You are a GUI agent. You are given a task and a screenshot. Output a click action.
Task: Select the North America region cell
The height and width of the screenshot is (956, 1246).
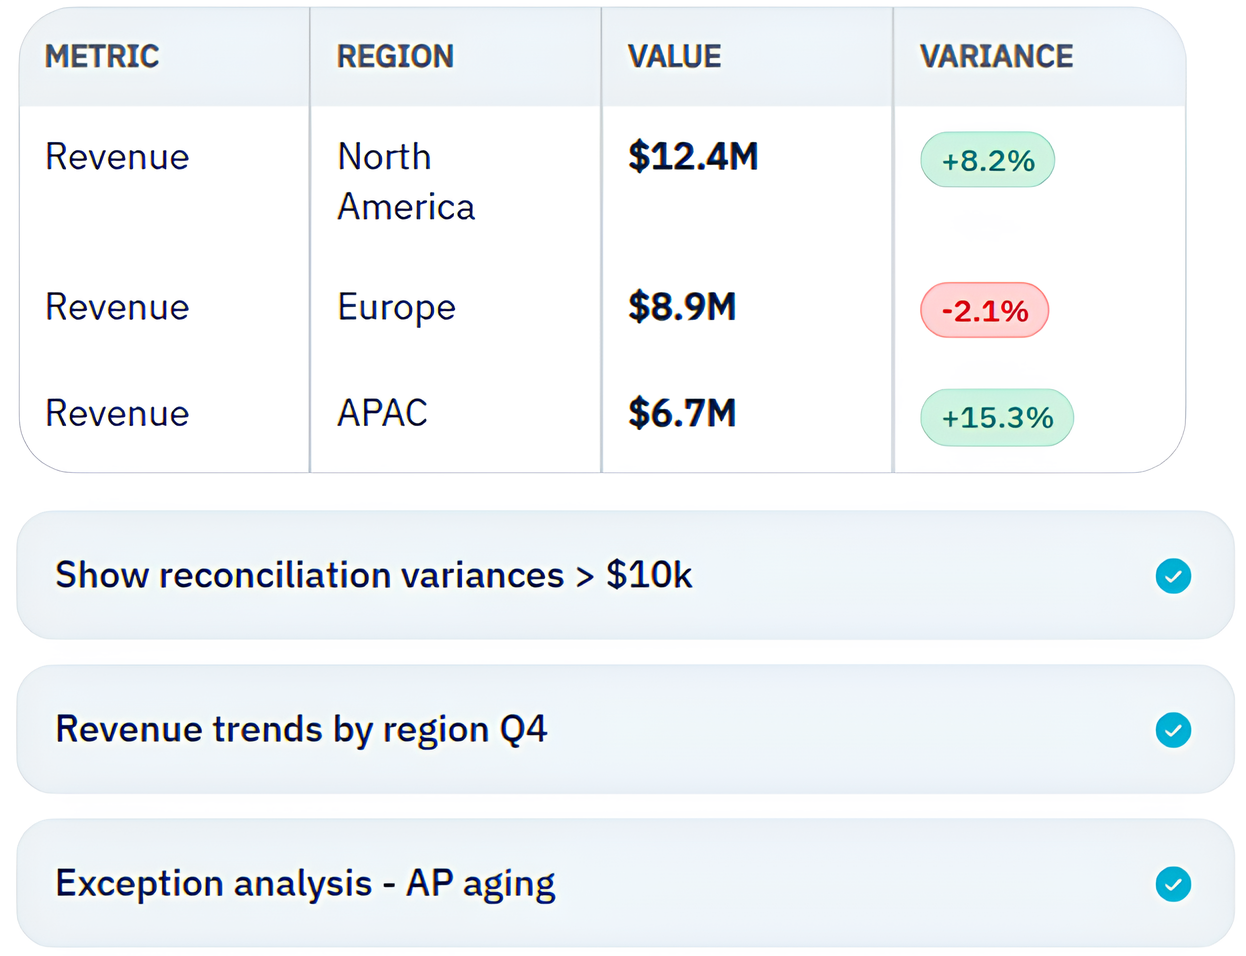click(405, 182)
